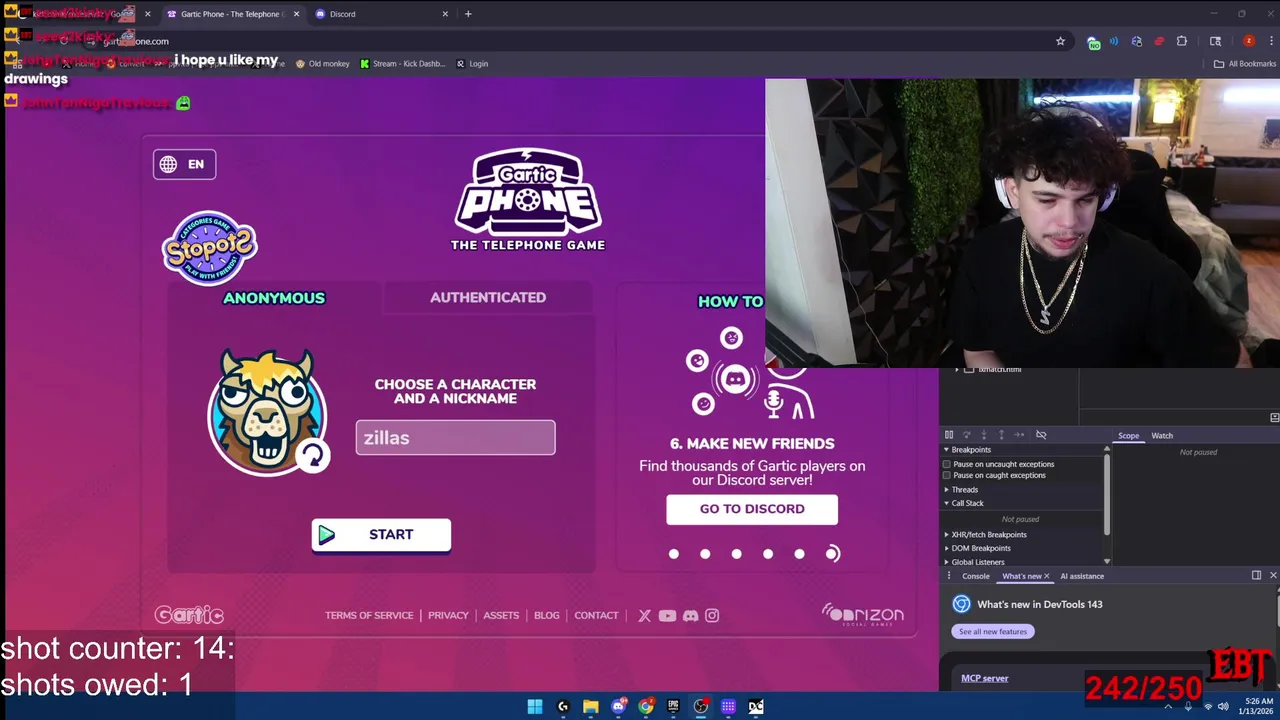Click the Step over debugger icon
1280x720 pixels.
tap(966, 435)
